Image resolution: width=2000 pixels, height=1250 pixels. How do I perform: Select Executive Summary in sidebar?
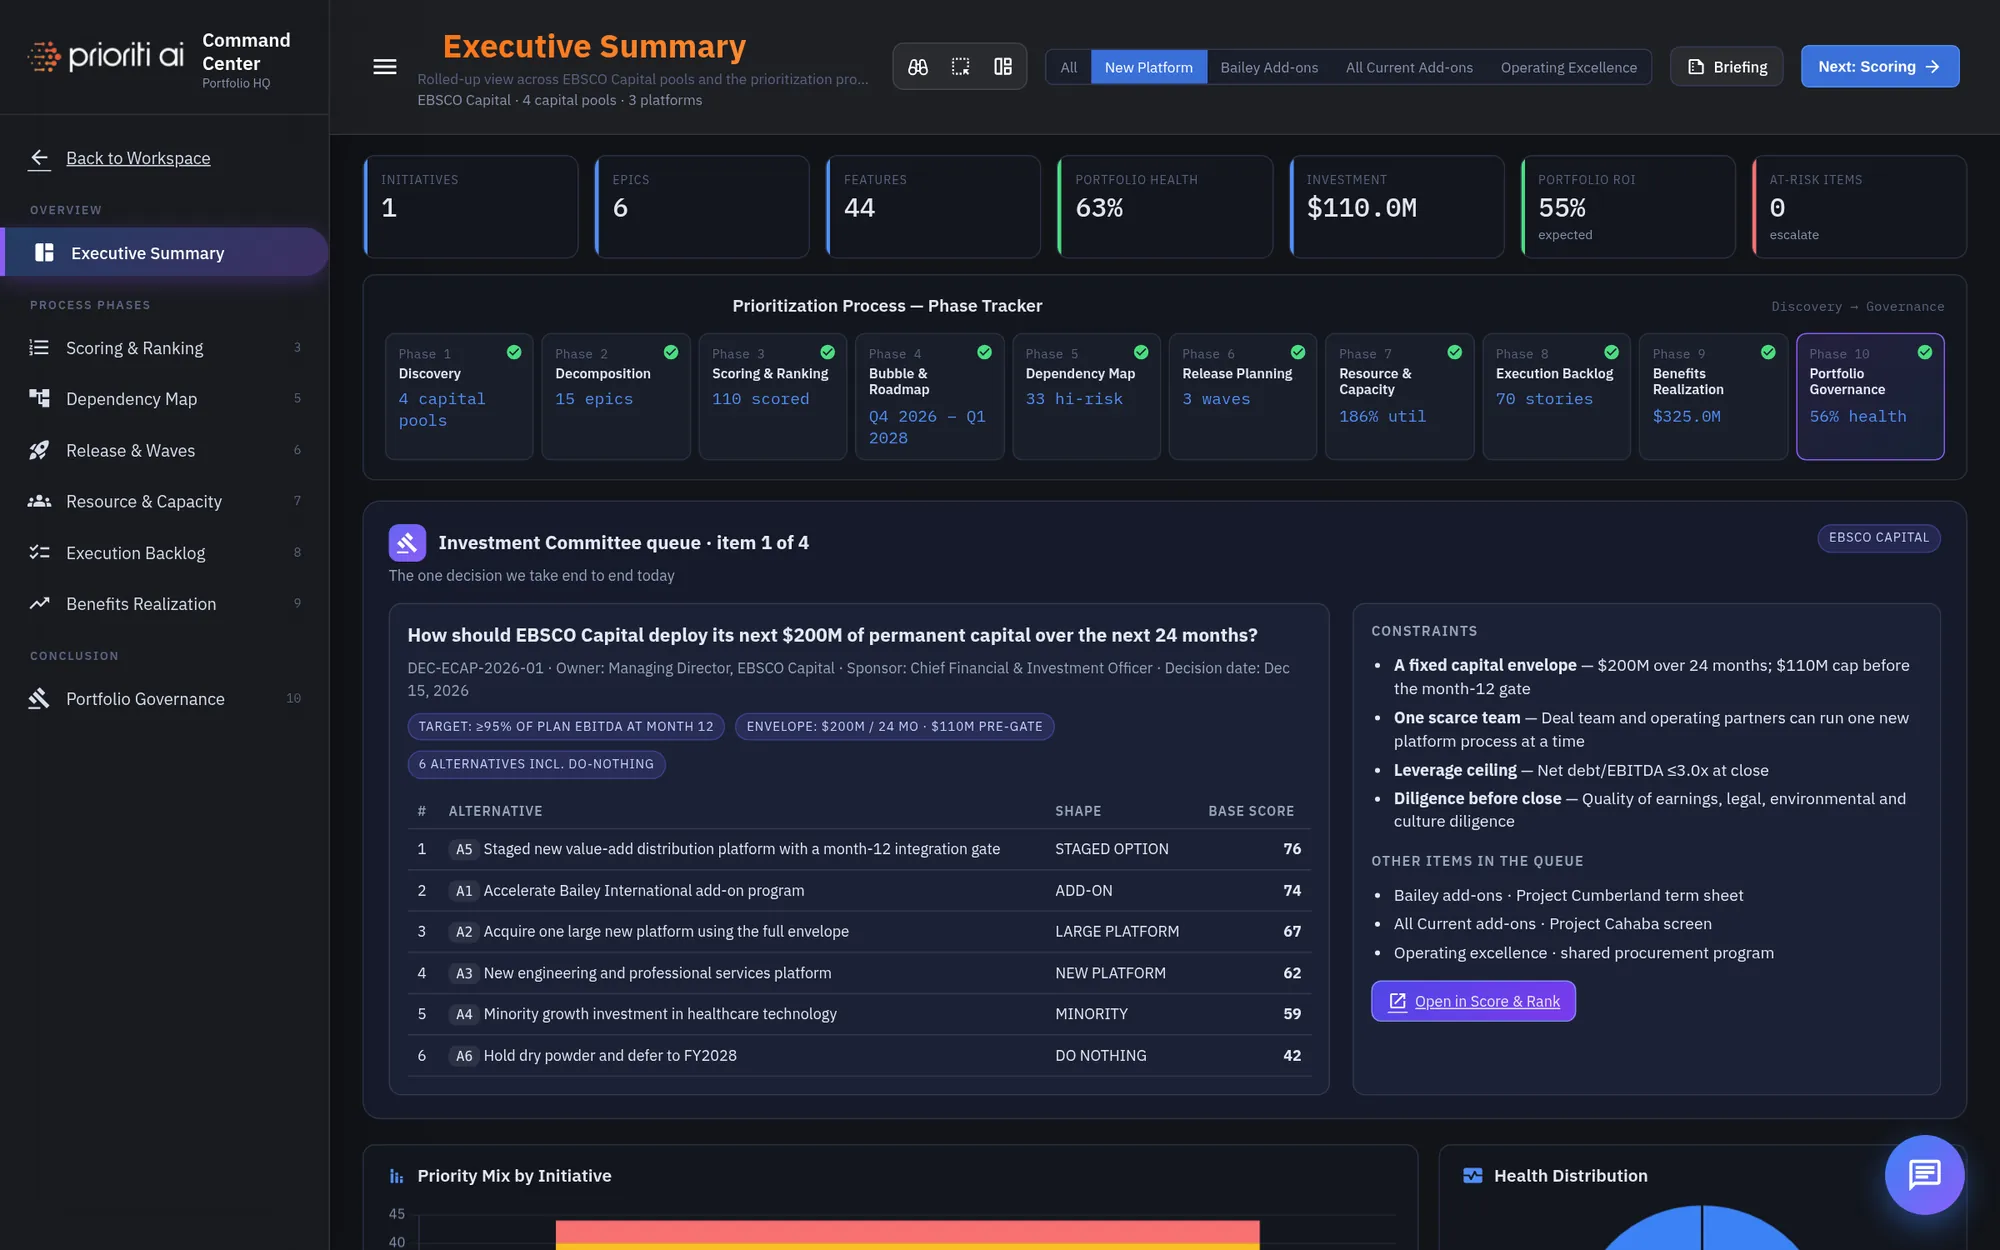pyautogui.click(x=165, y=252)
